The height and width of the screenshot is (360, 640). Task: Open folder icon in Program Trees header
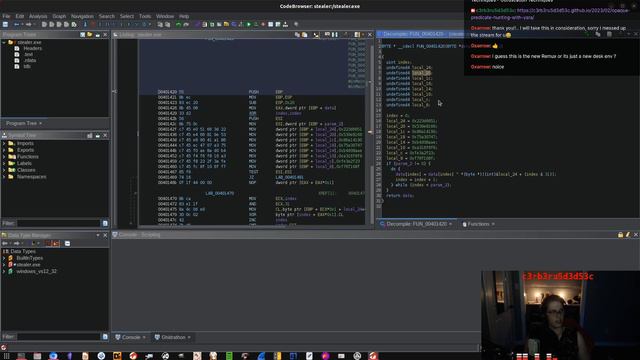tap(89, 35)
